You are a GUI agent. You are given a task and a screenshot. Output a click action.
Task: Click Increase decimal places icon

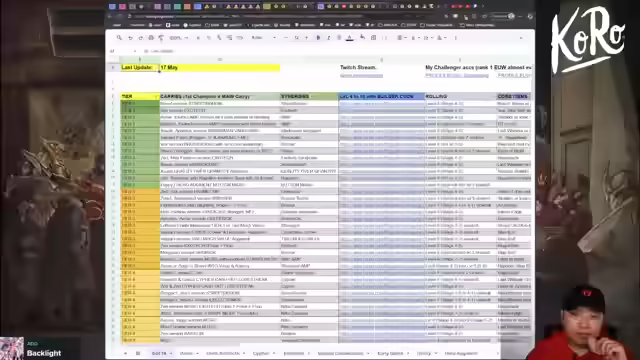pos(229,38)
